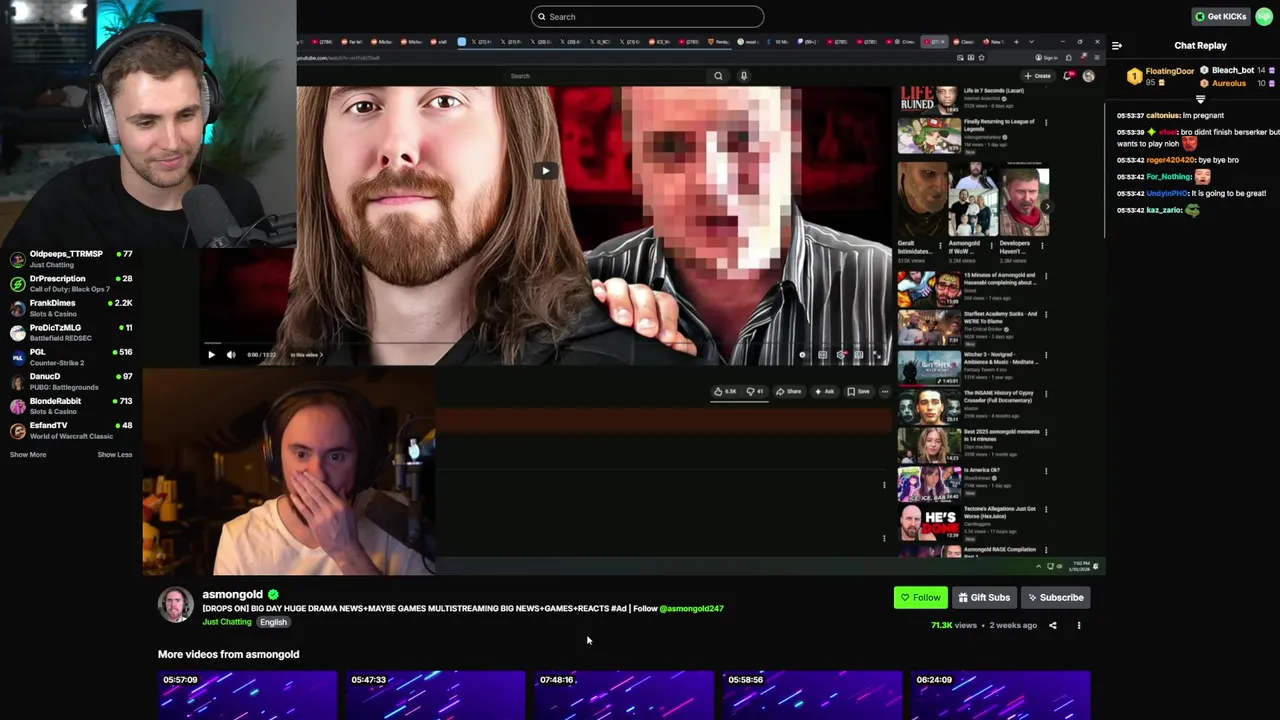Open the Just Chatting category link

coord(227,622)
